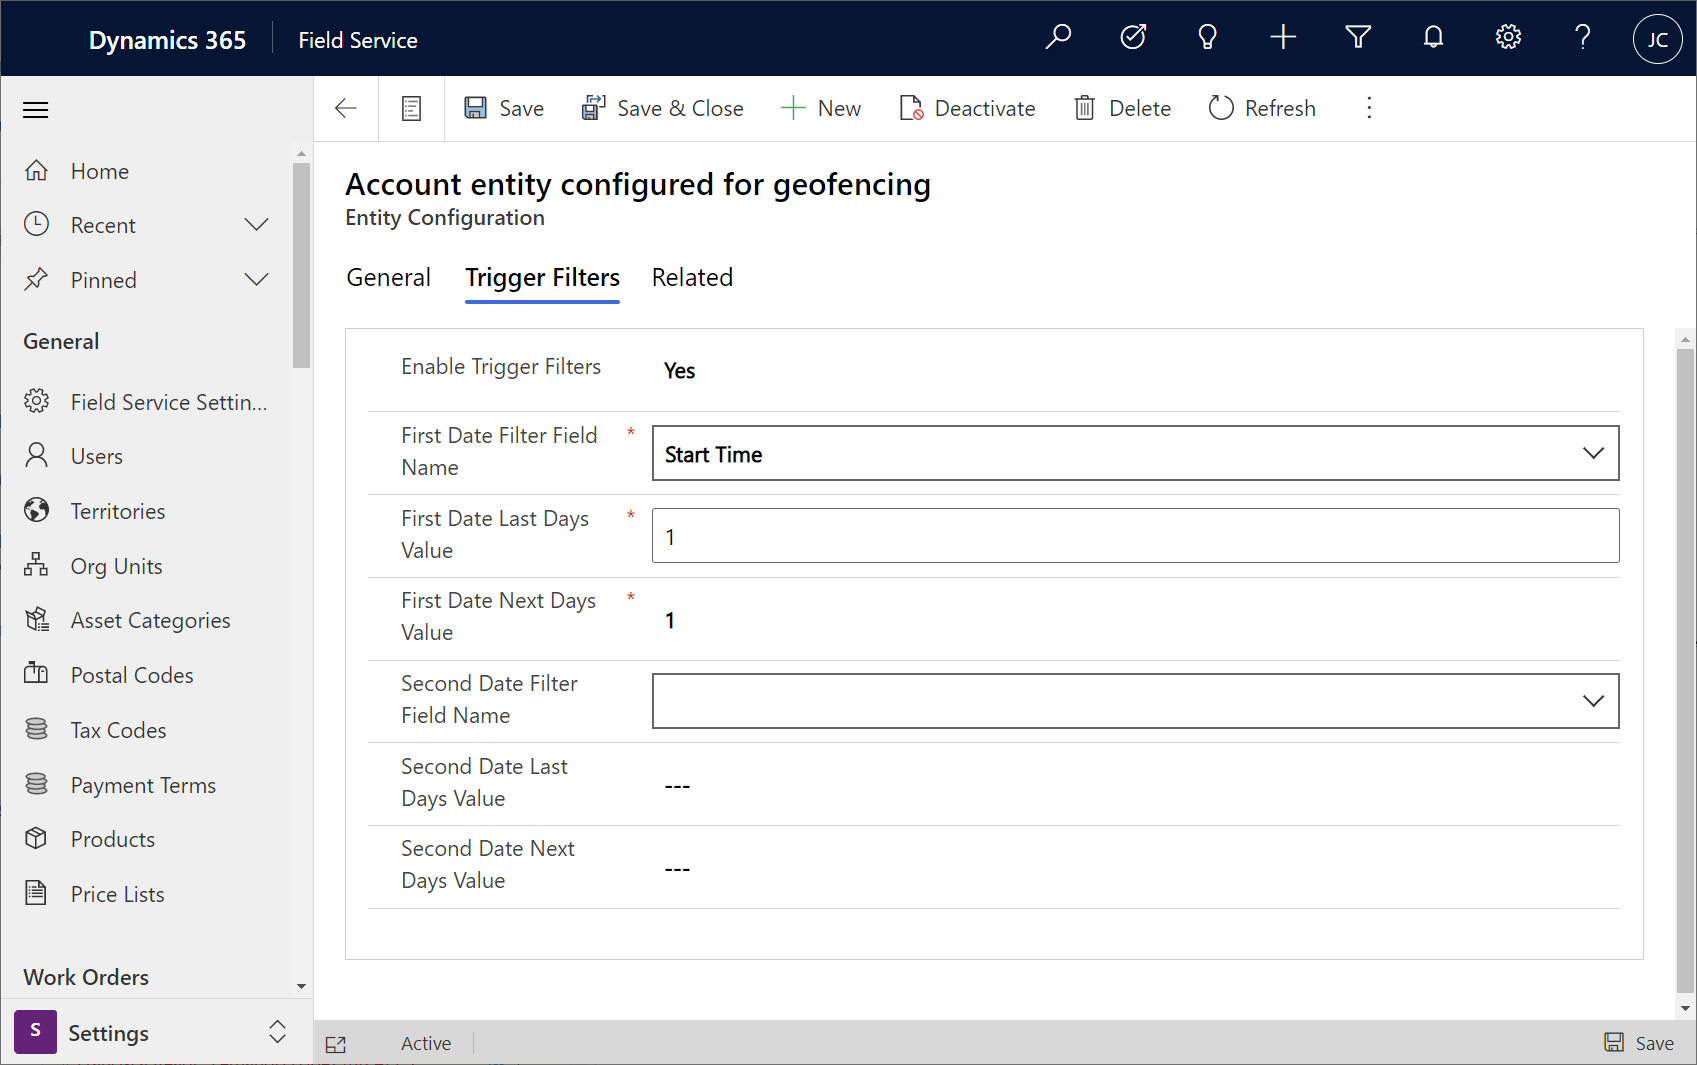Open the settings gear in top bar

[x=1508, y=38]
